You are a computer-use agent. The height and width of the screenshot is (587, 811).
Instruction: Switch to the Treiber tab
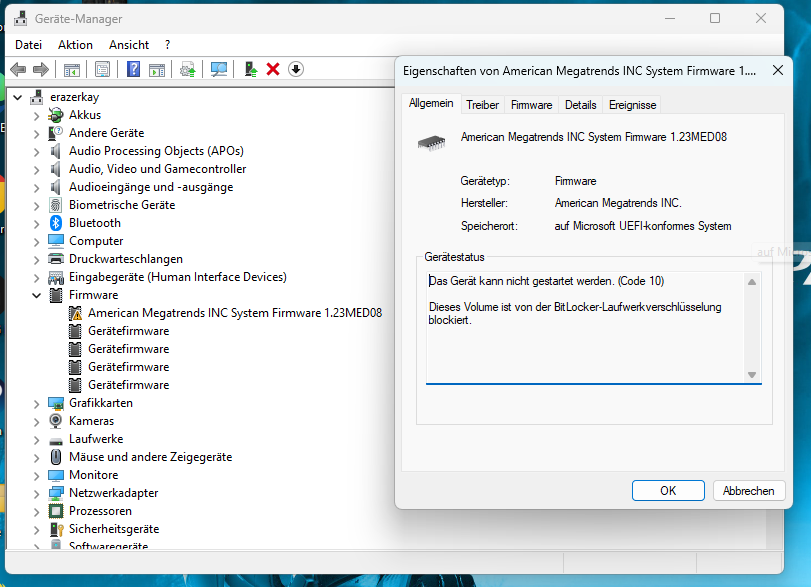(482, 105)
